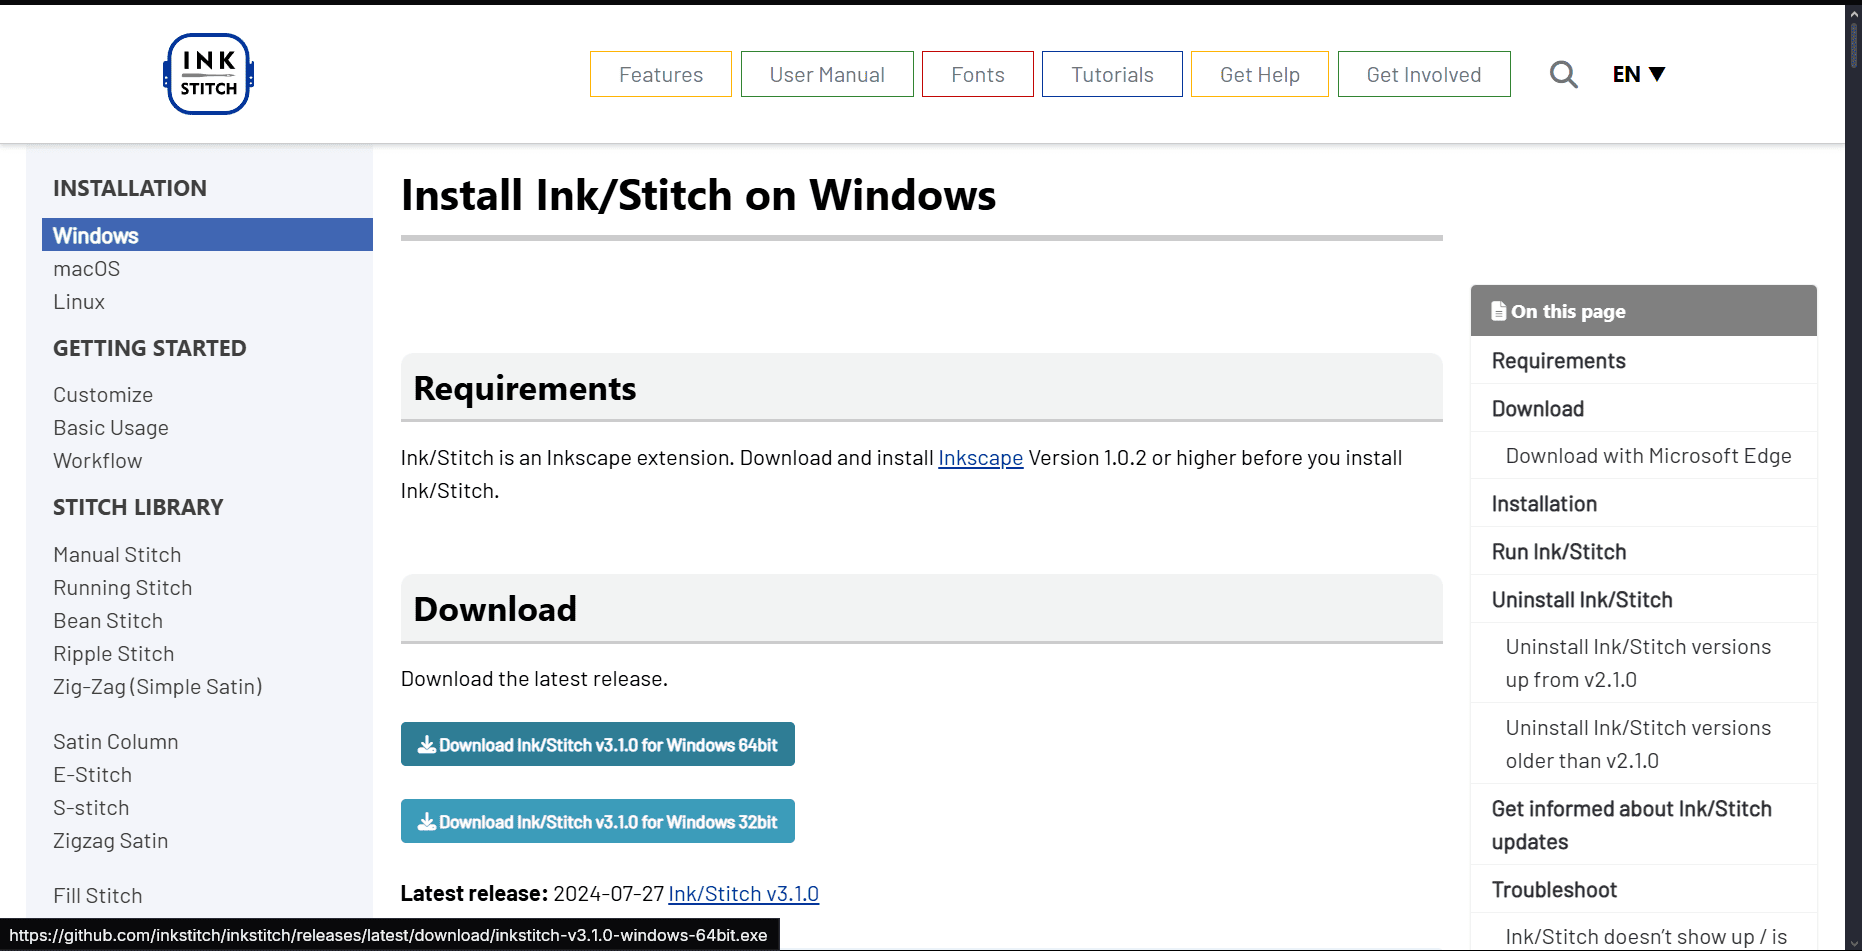Open the Get Involved menu

tap(1424, 74)
